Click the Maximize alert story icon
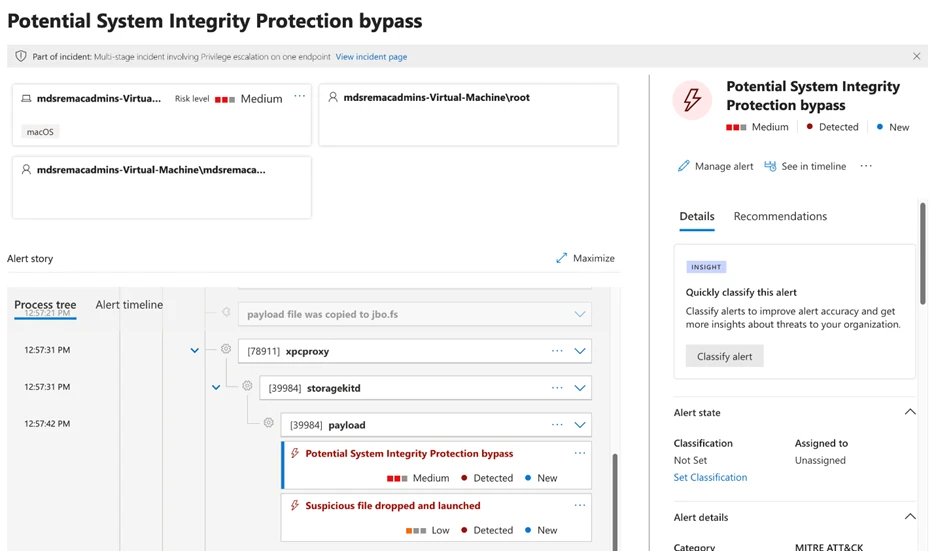This screenshot has height=551, width=936. [562, 258]
